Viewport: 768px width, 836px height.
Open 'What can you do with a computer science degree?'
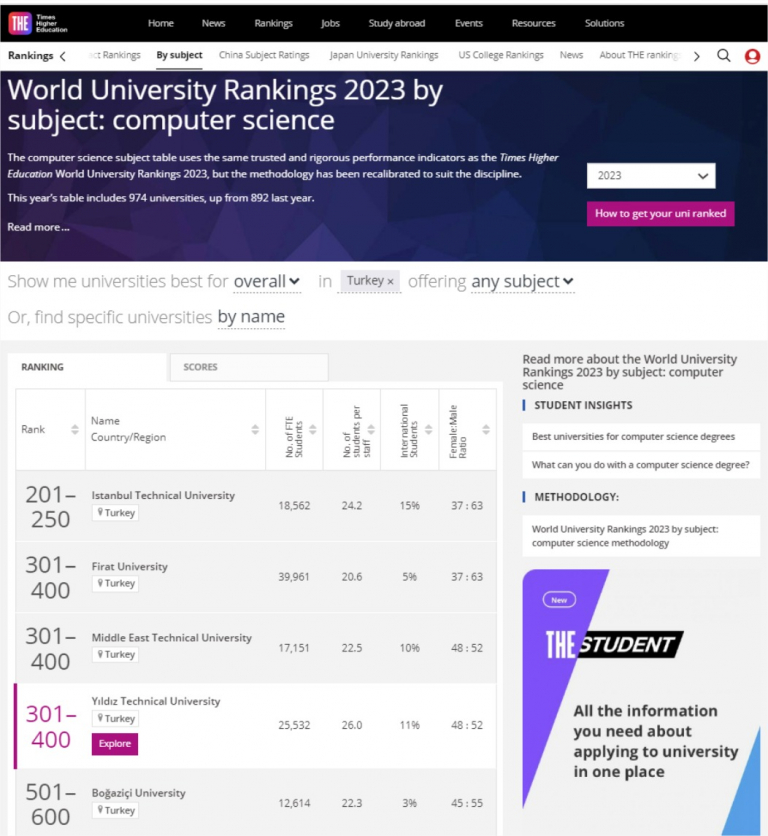pos(641,465)
